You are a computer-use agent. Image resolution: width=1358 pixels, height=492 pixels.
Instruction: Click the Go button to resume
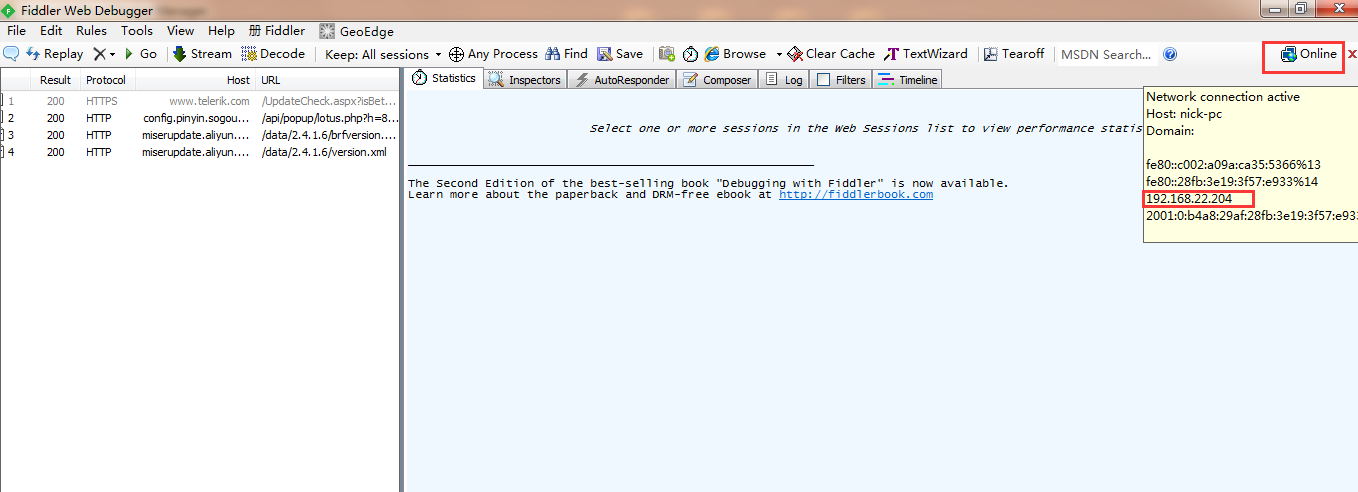[140, 54]
